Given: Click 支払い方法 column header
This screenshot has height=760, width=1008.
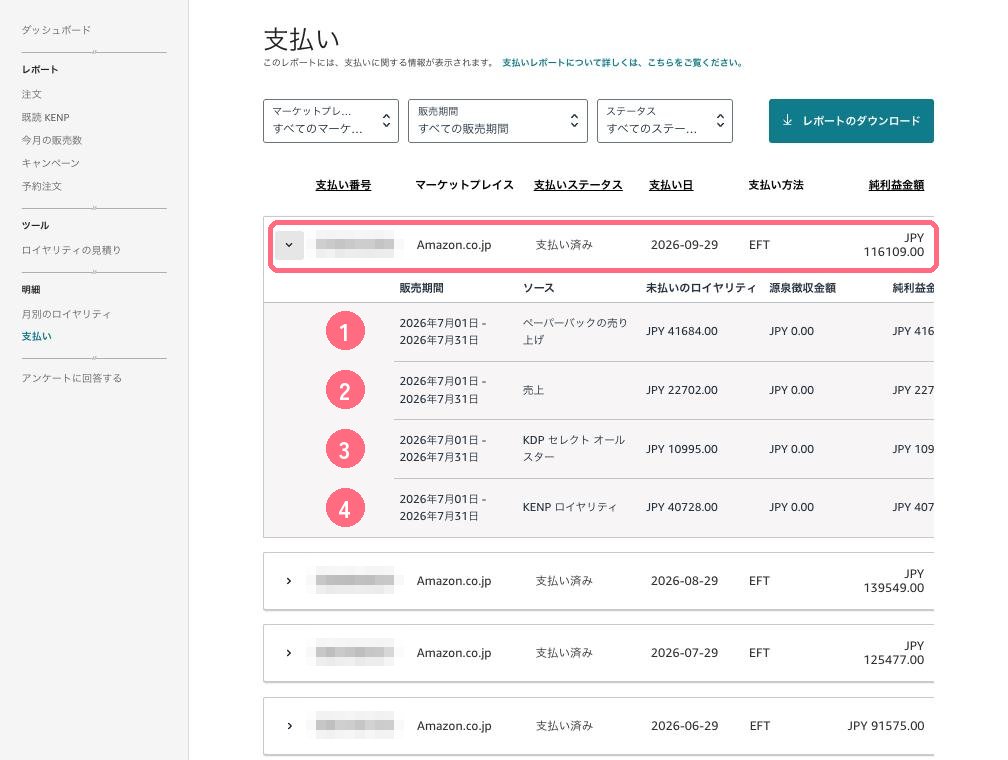Looking at the screenshot, I should pyautogui.click(x=775, y=185).
